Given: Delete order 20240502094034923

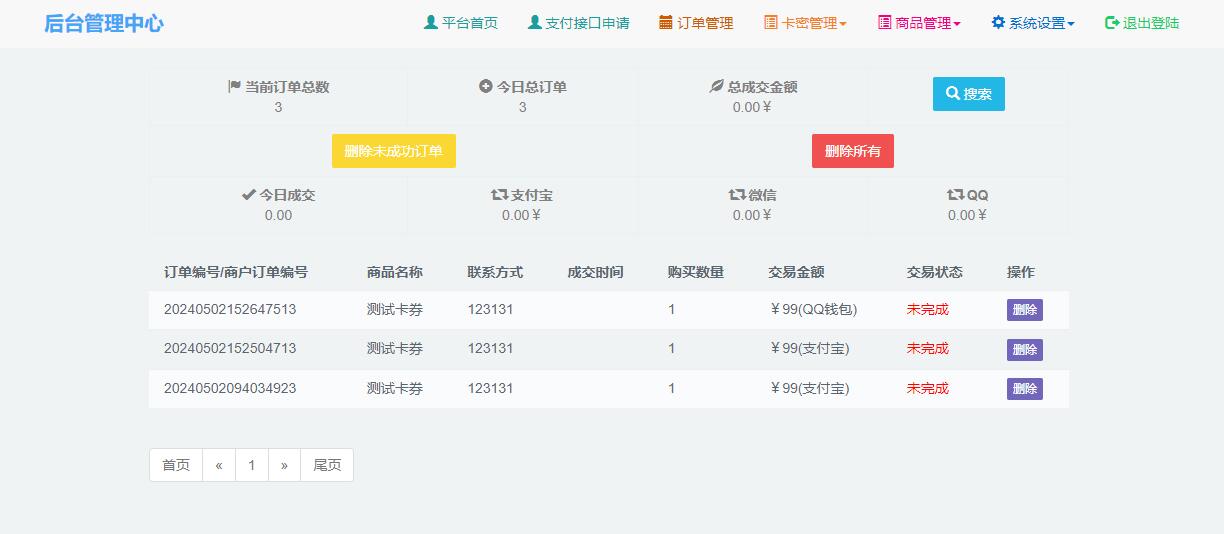Looking at the screenshot, I should tap(1024, 389).
